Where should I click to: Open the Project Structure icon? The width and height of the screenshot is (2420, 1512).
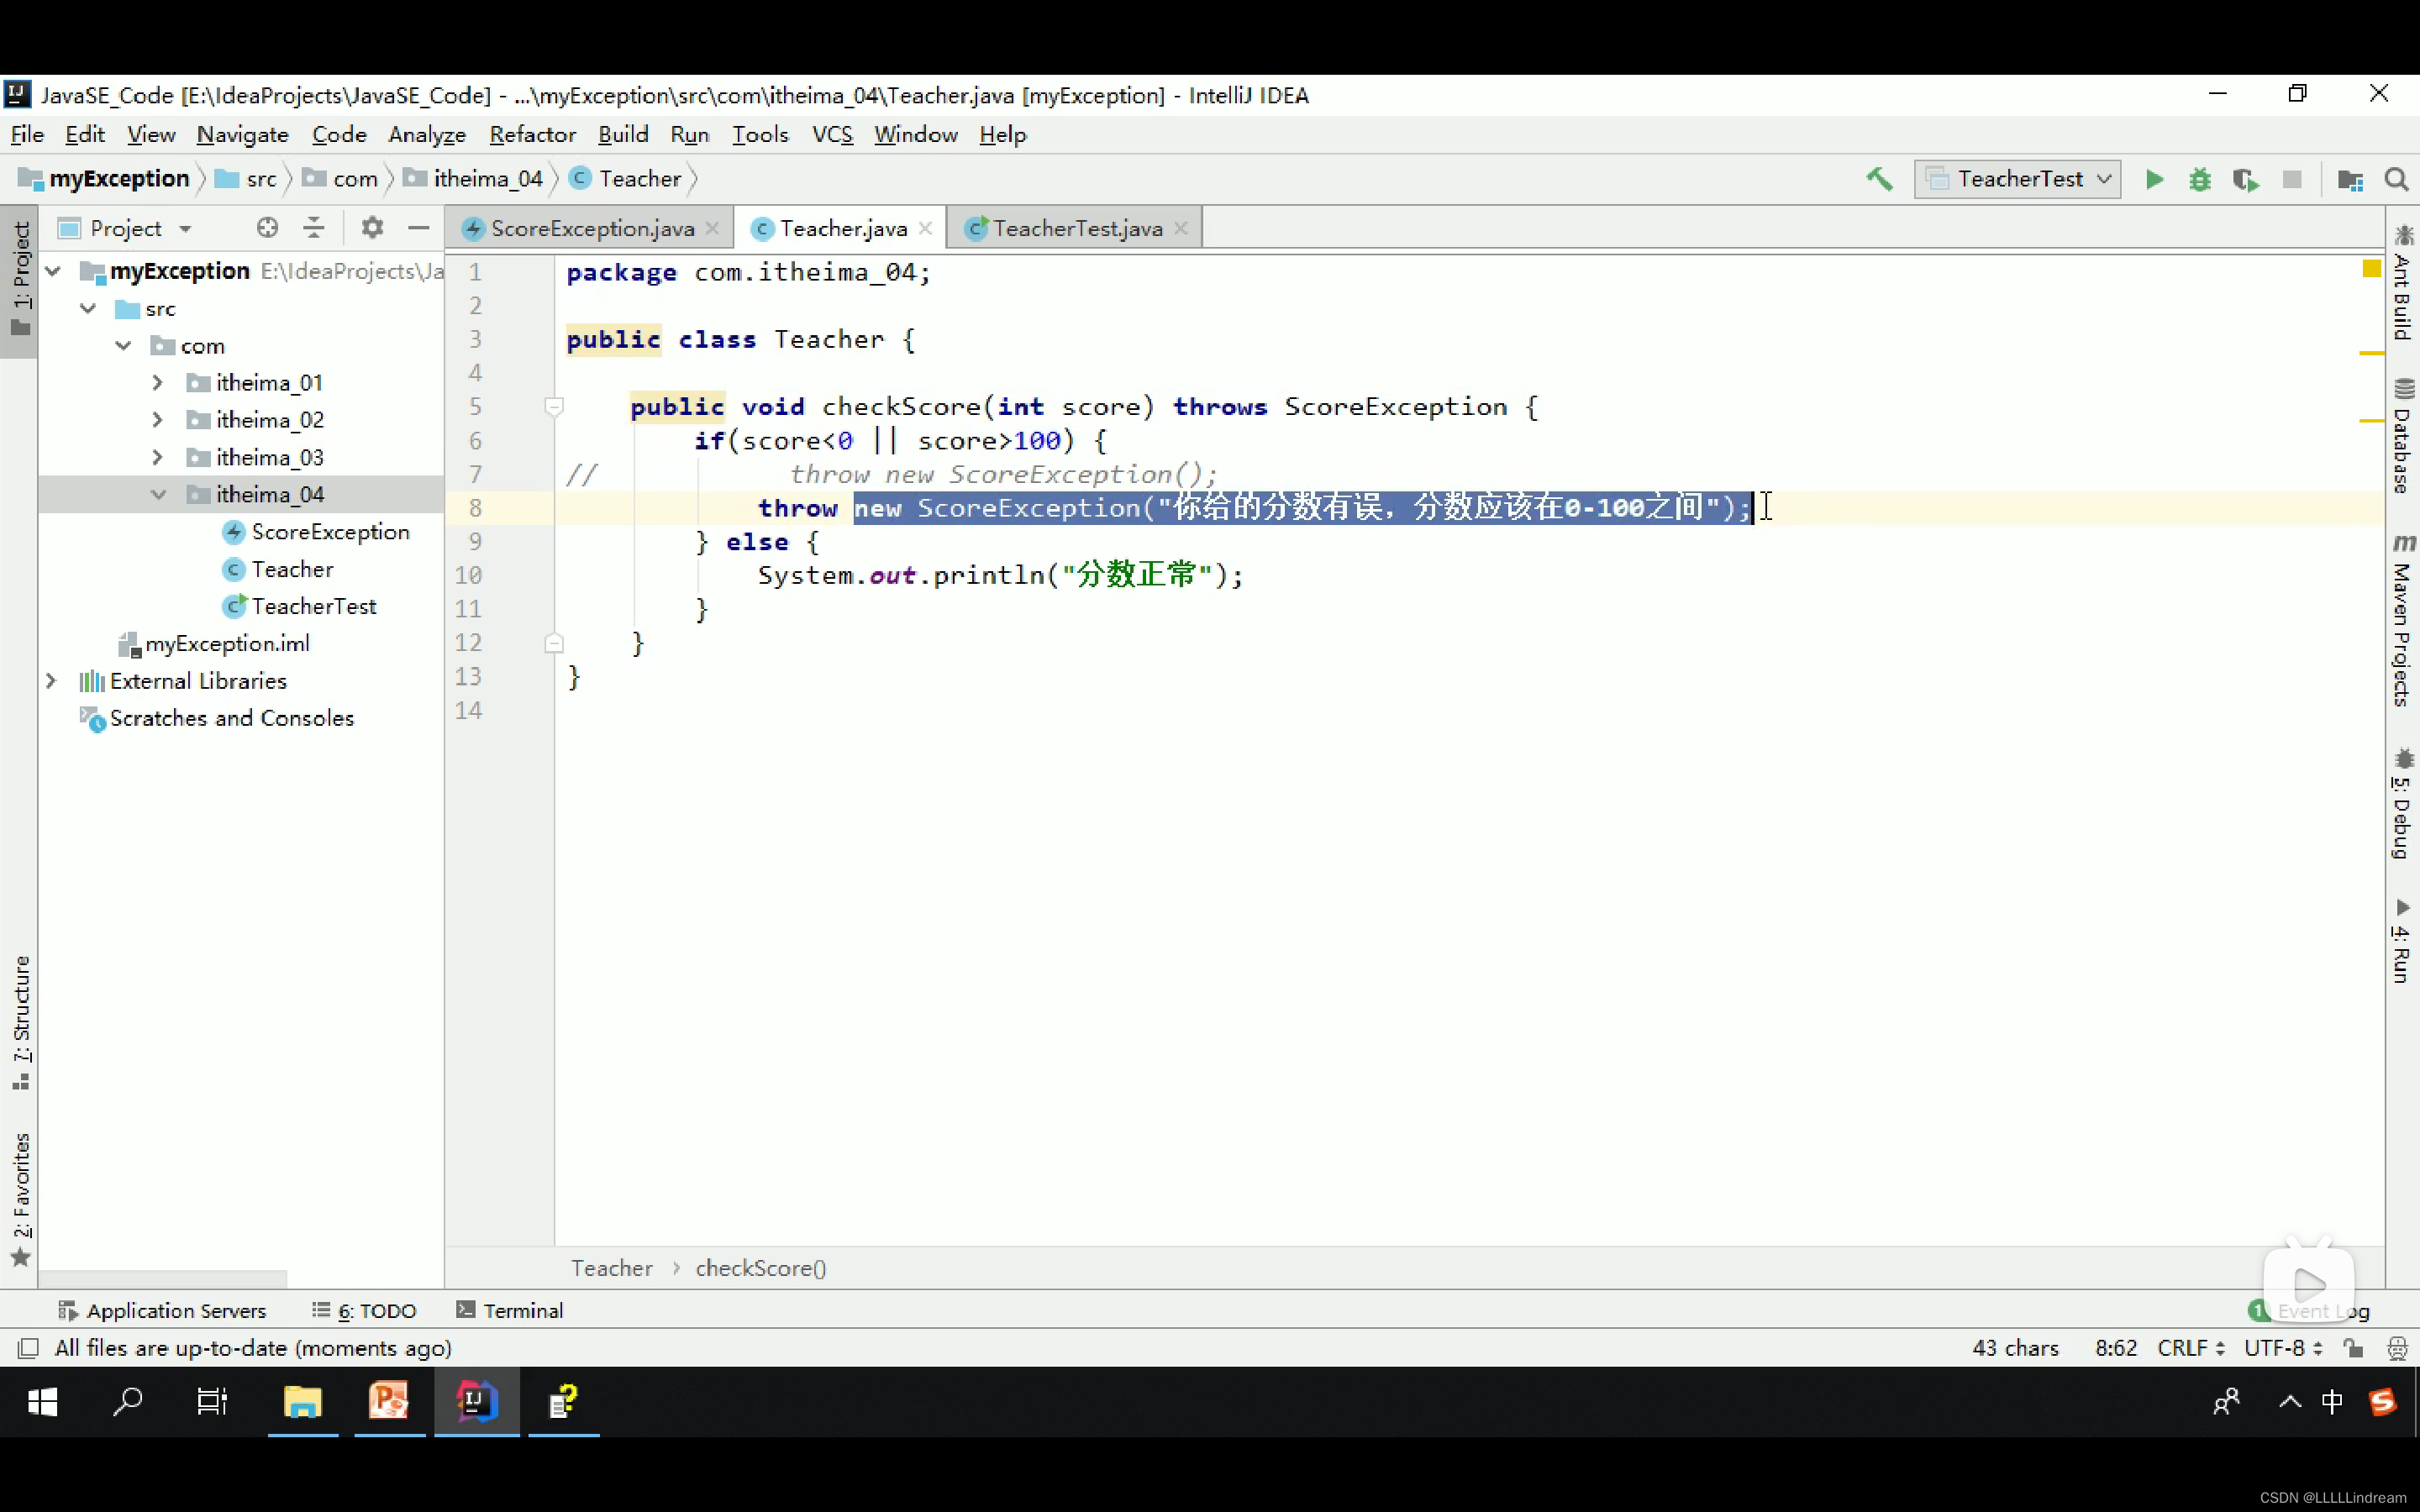point(2349,179)
